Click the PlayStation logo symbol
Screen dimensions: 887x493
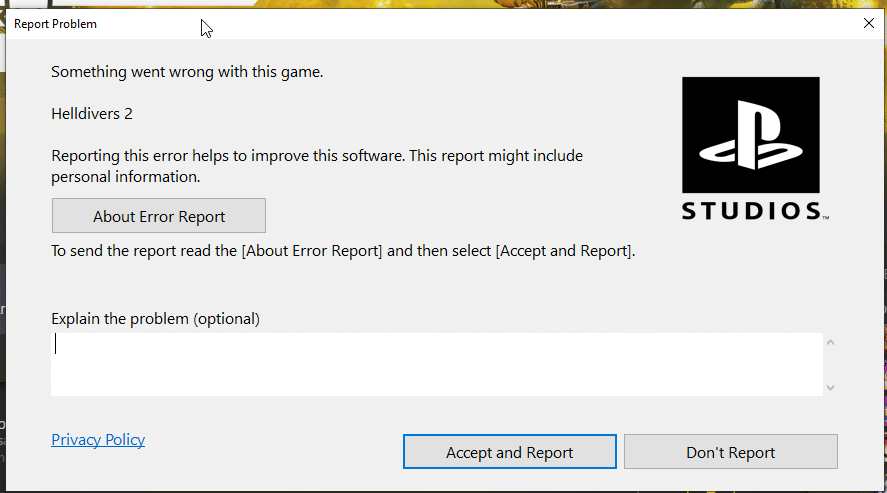[750, 135]
